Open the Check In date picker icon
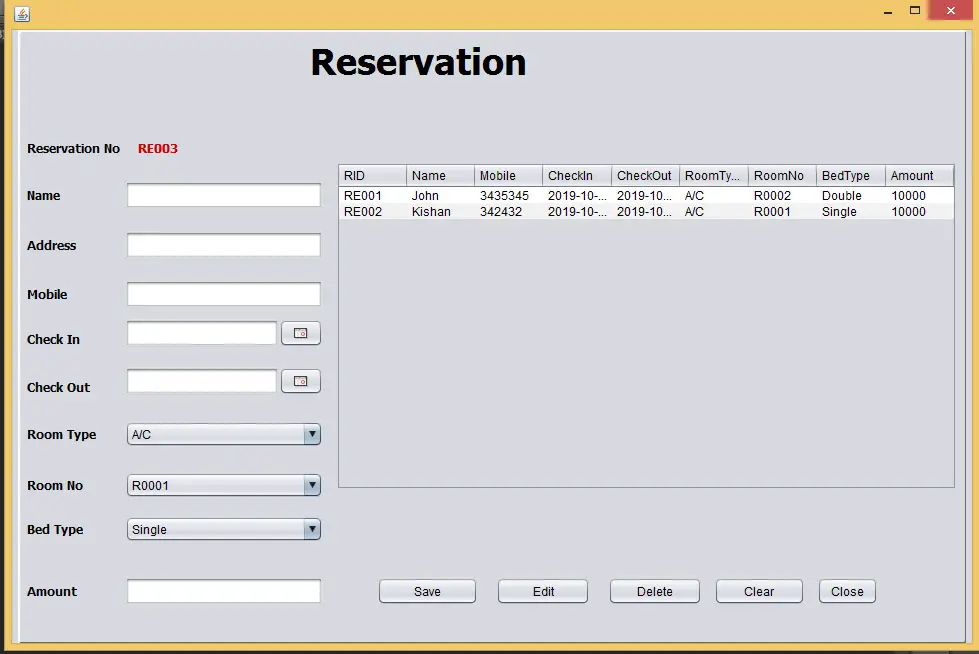The width and height of the screenshot is (979, 654). [x=301, y=332]
